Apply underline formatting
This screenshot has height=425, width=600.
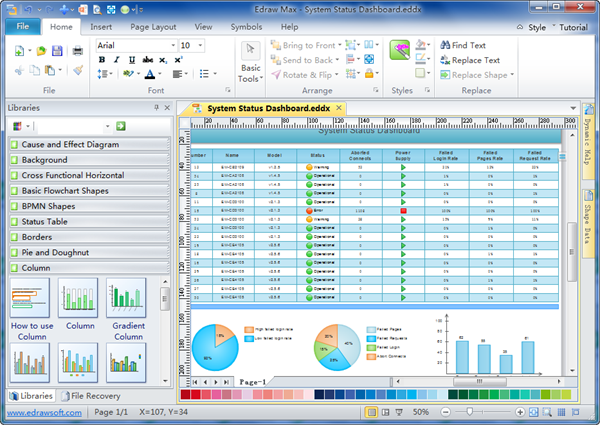coord(131,60)
